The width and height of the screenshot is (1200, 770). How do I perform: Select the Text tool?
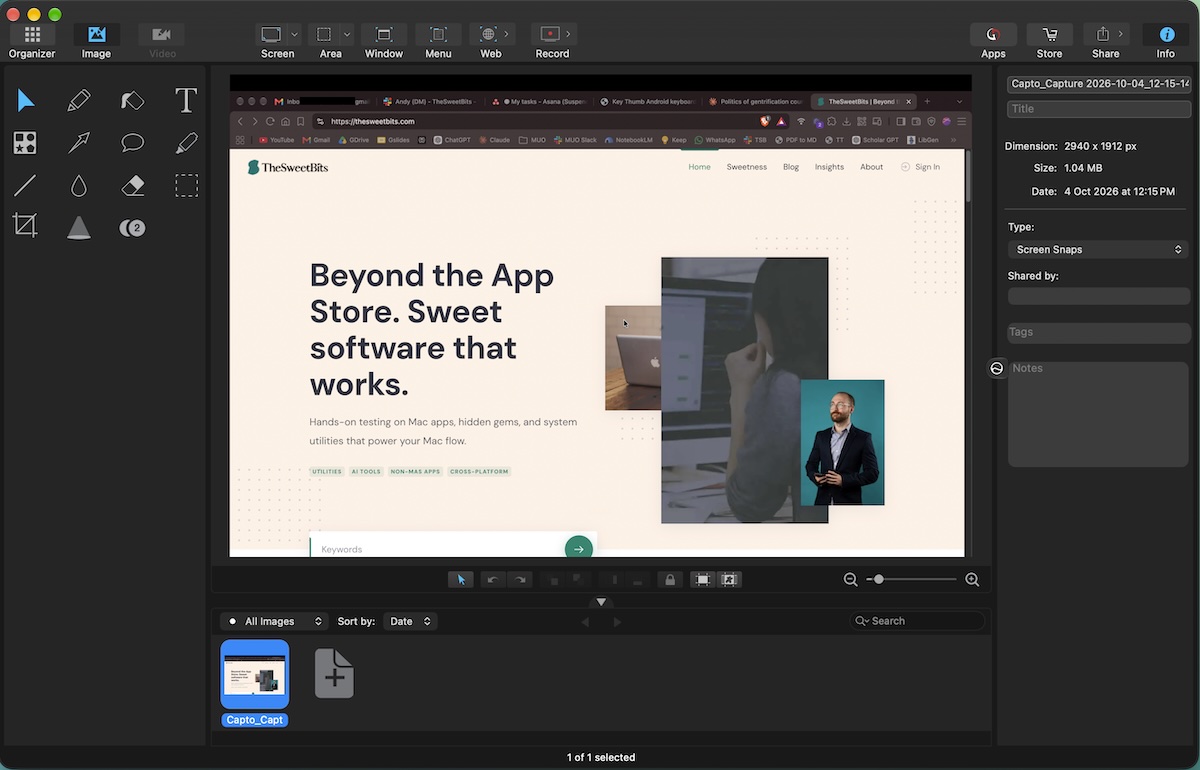point(186,100)
